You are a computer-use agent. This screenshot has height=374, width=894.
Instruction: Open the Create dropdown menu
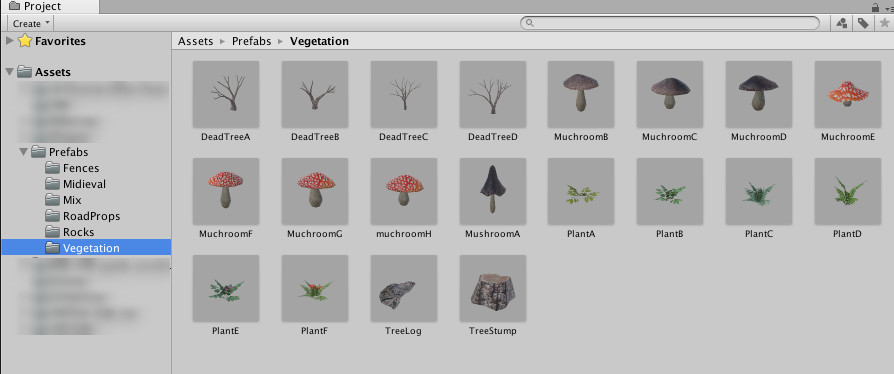pyautogui.click(x=31, y=23)
